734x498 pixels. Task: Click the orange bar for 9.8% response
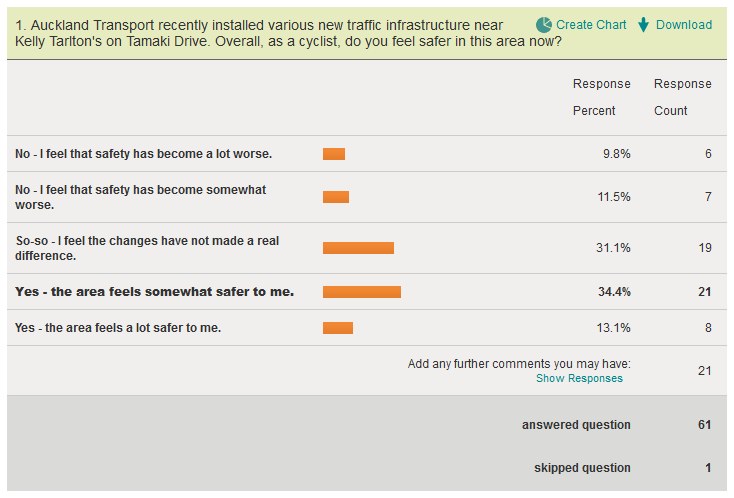point(334,154)
